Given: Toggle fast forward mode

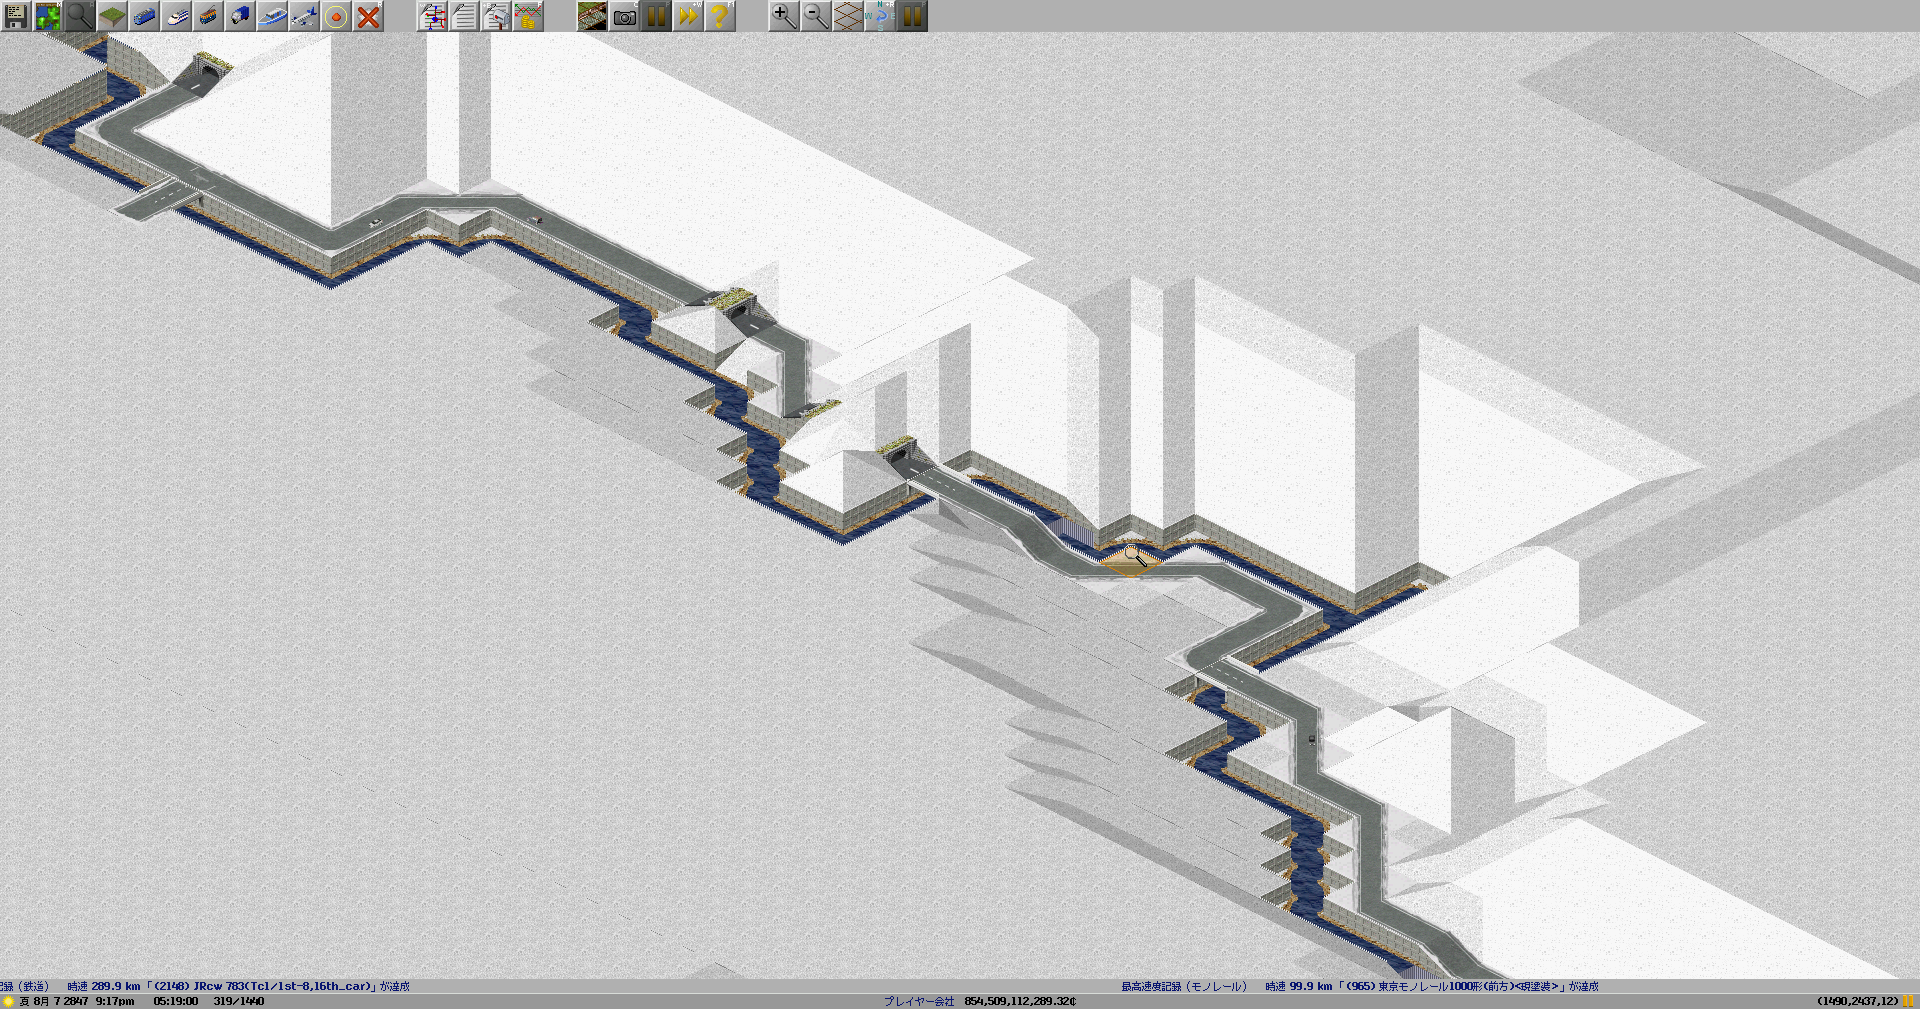Looking at the screenshot, I should coord(688,16).
